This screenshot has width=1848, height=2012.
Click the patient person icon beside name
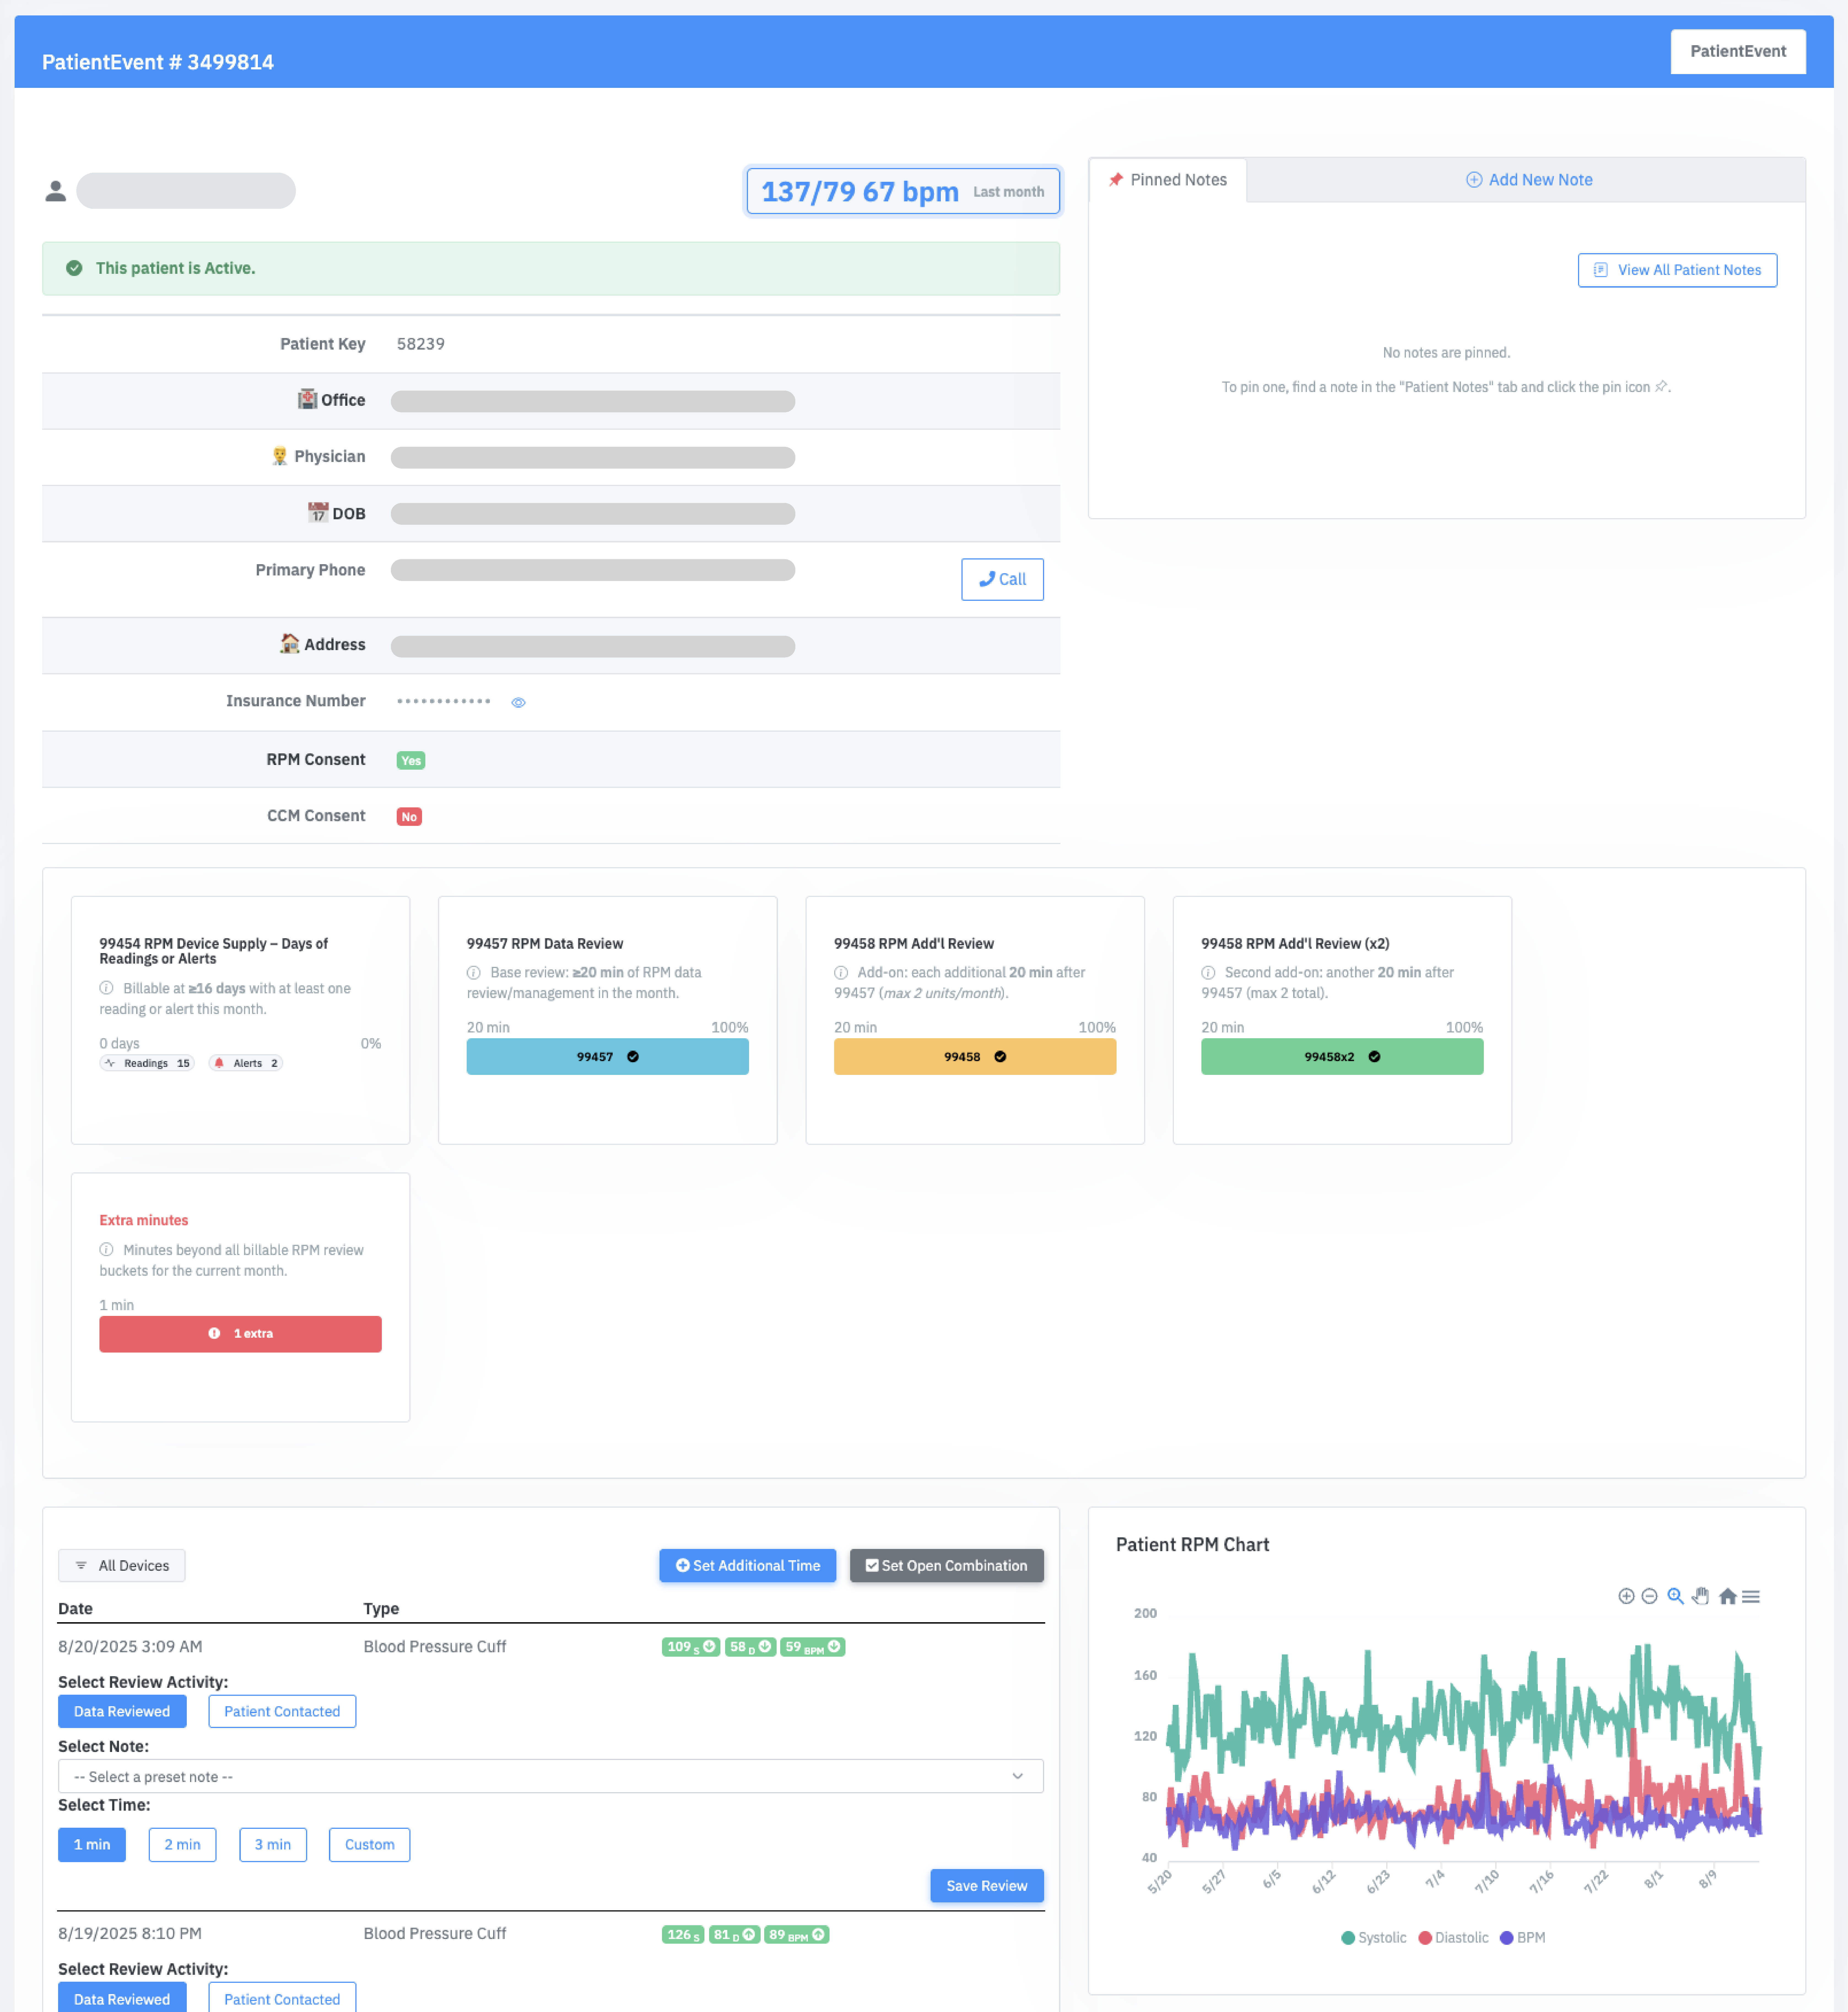tap(56, 191)
